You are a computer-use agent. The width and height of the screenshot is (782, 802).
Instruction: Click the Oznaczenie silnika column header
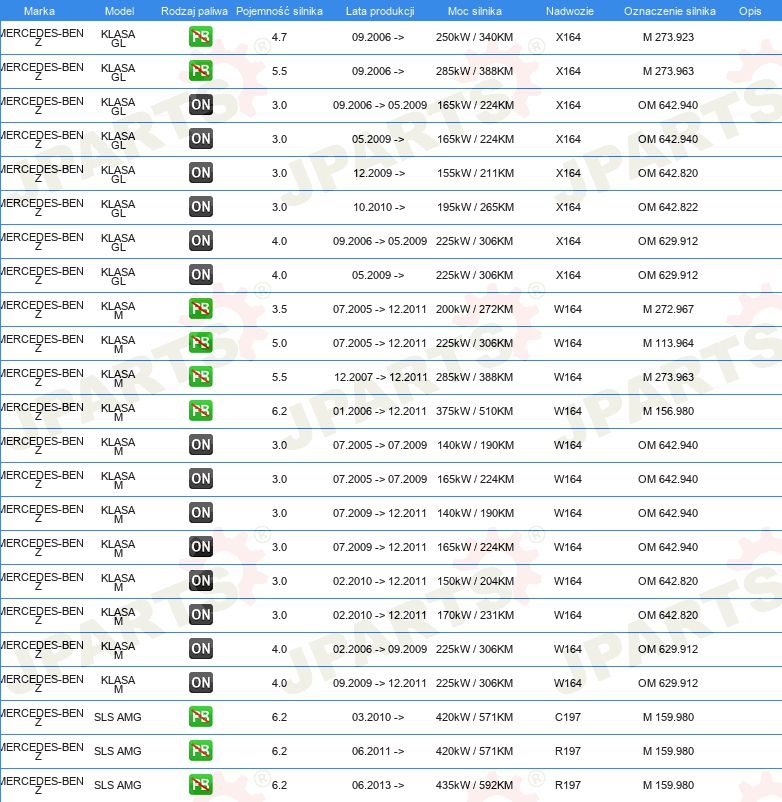click(669, 10)
